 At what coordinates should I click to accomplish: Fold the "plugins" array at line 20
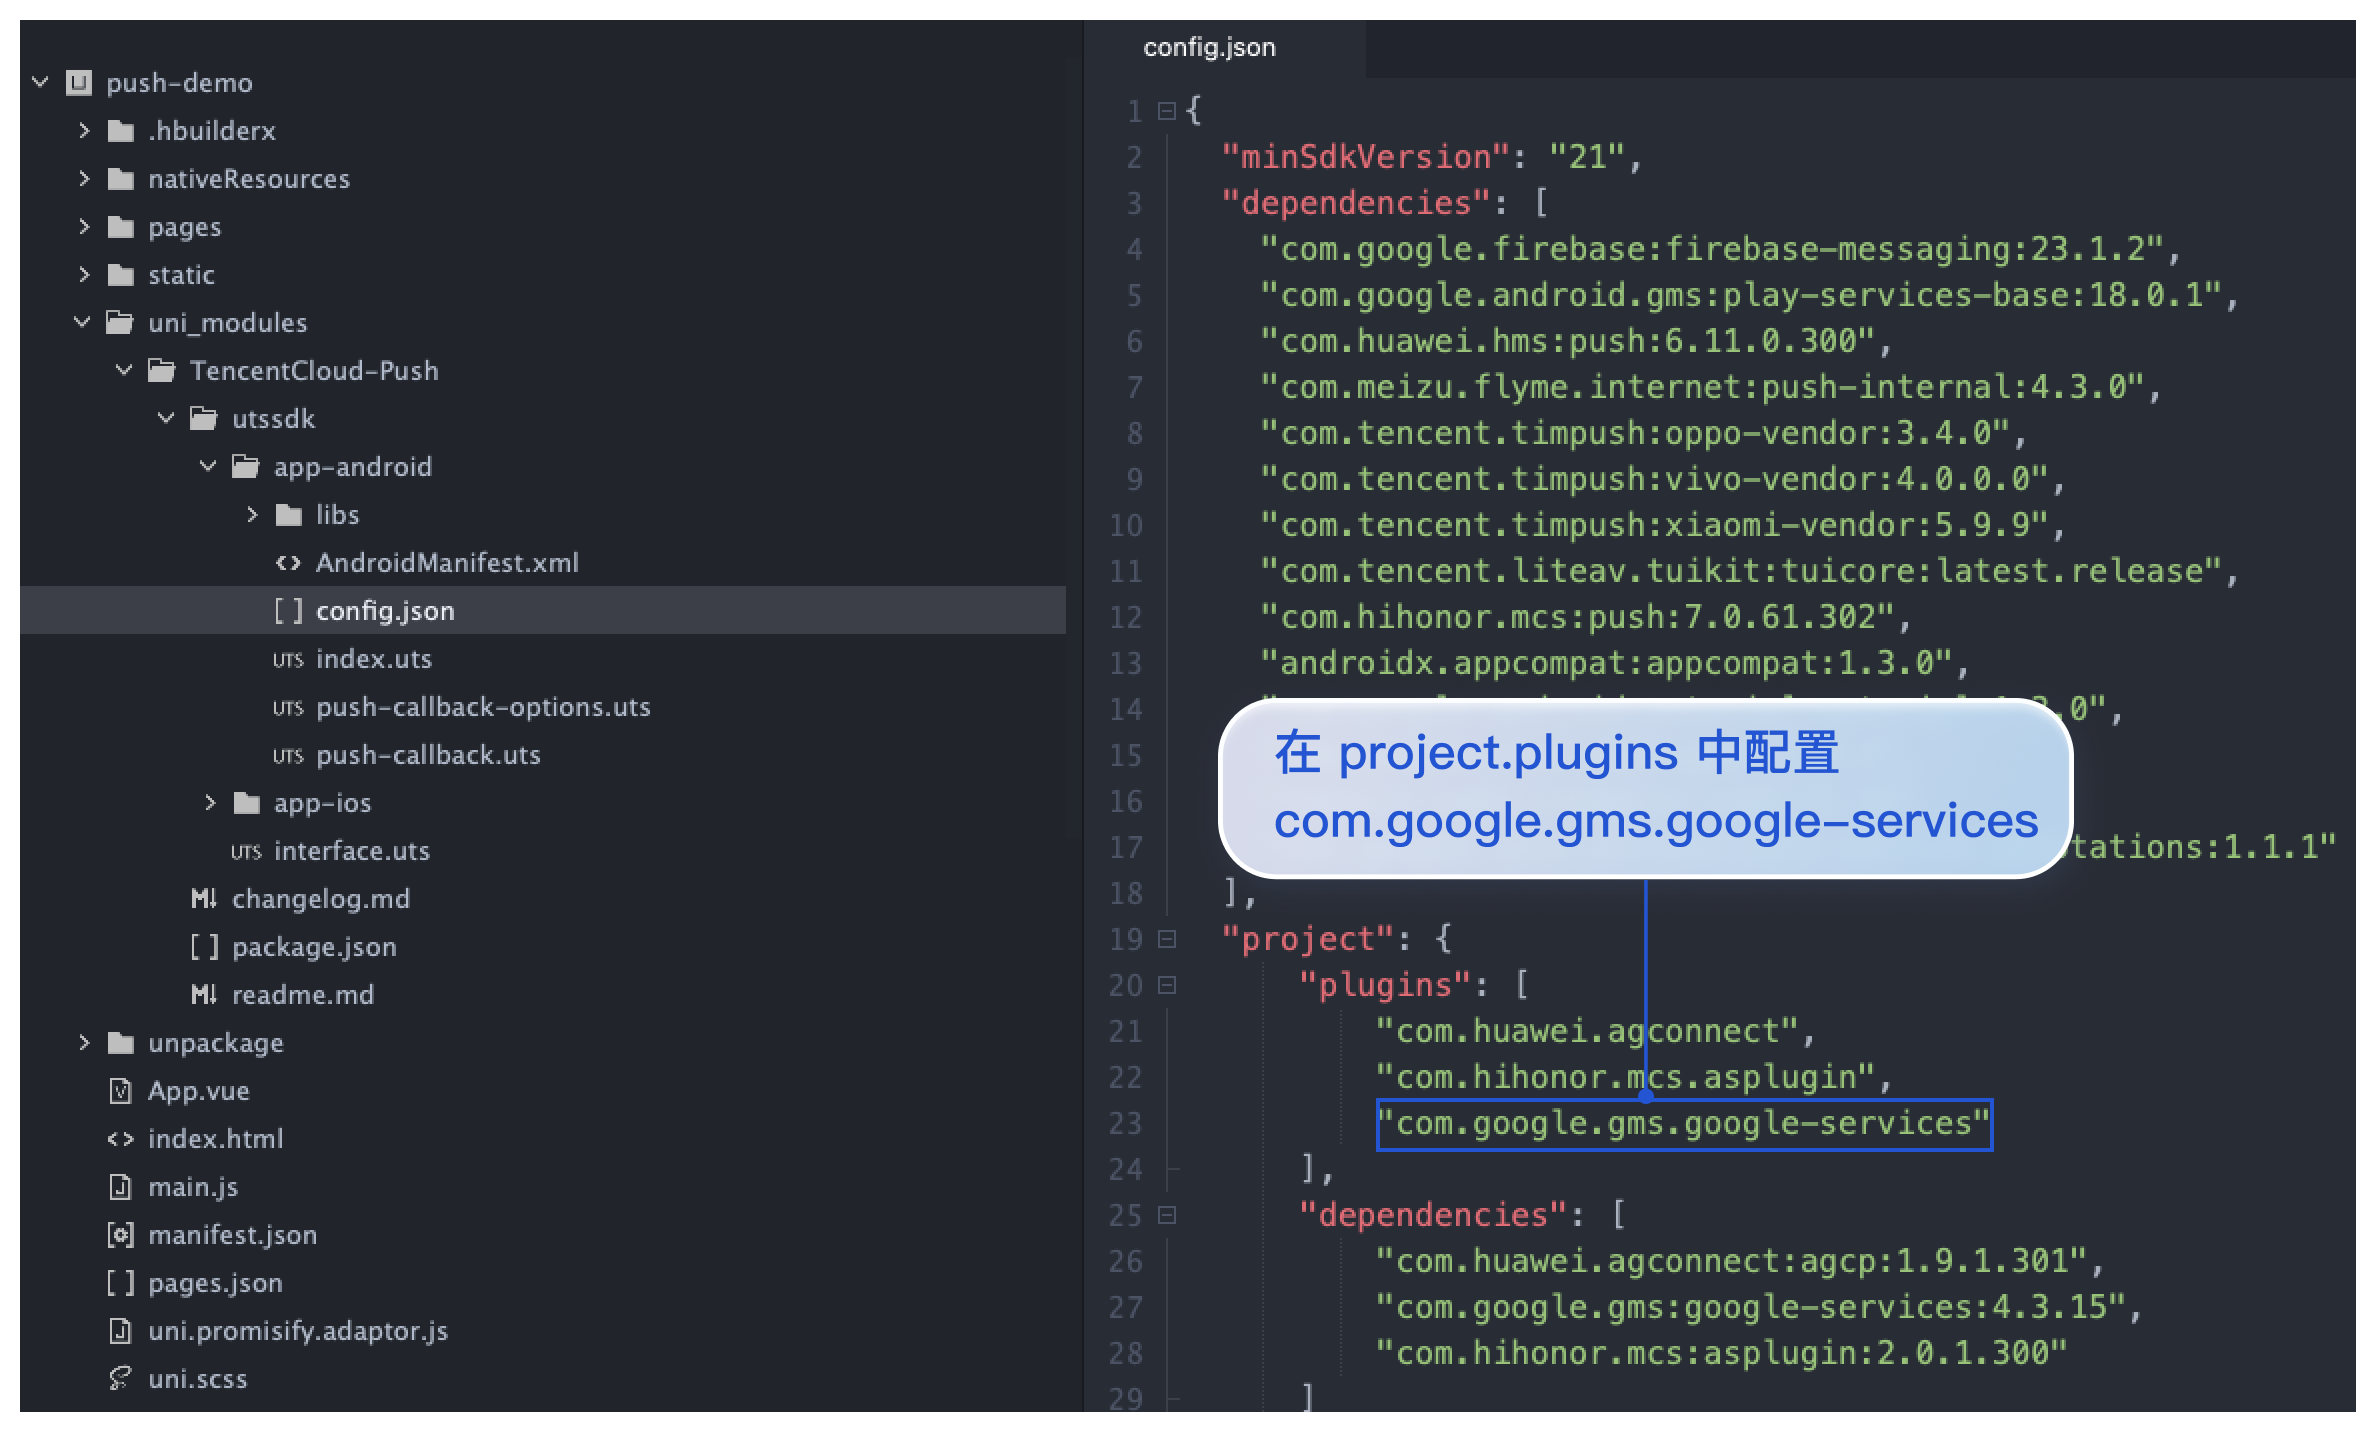coord(1166,985)
